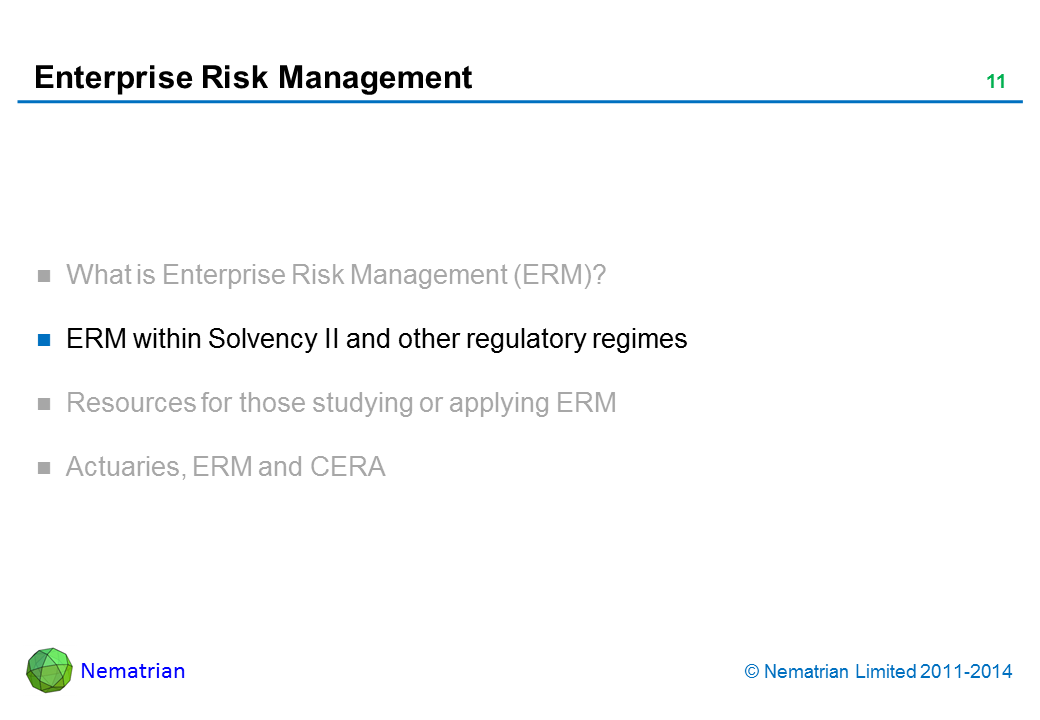Click the Nematrian polyhedron logo
Screen dimensions: 1040x720
(49, 670)
